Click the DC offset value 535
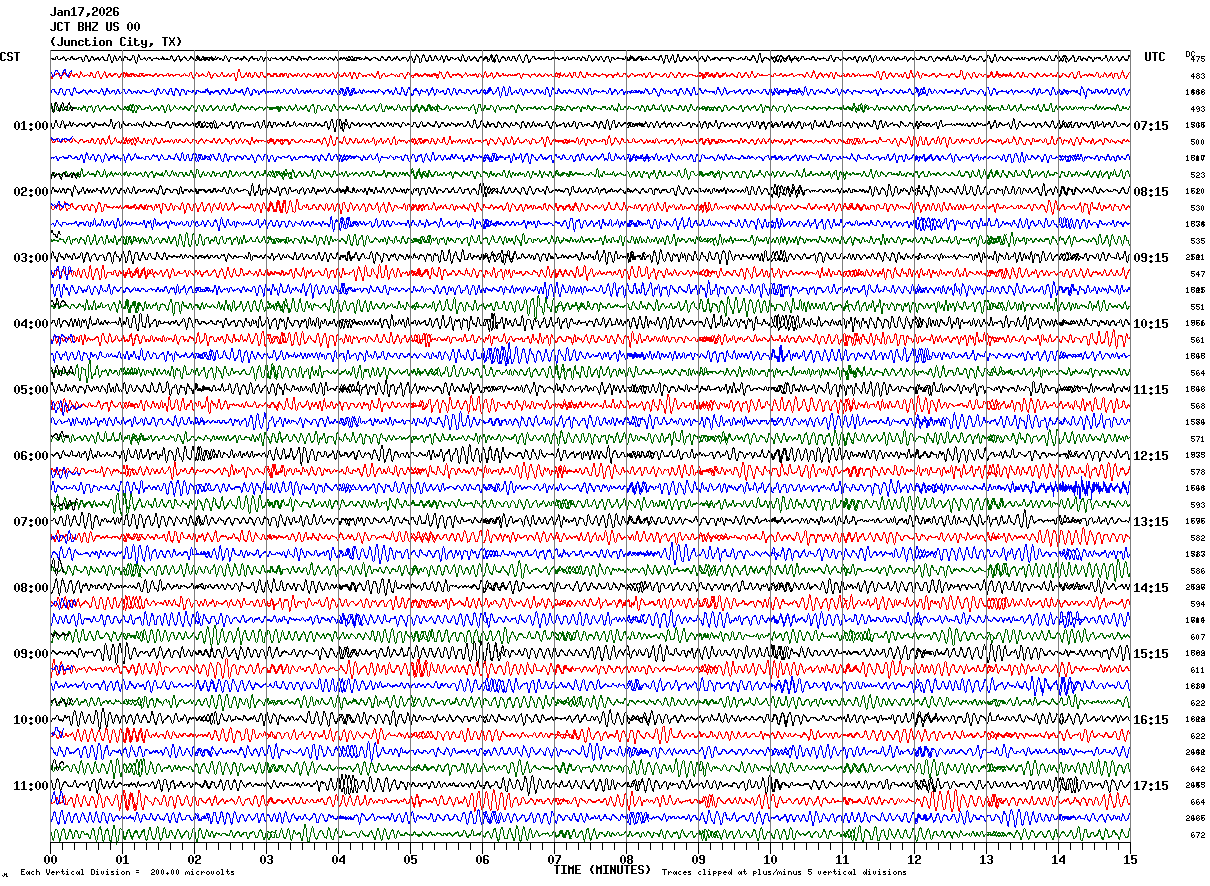Image resolution: width=1210 pixels, height=886 pixels. [x=1197, y=241]
